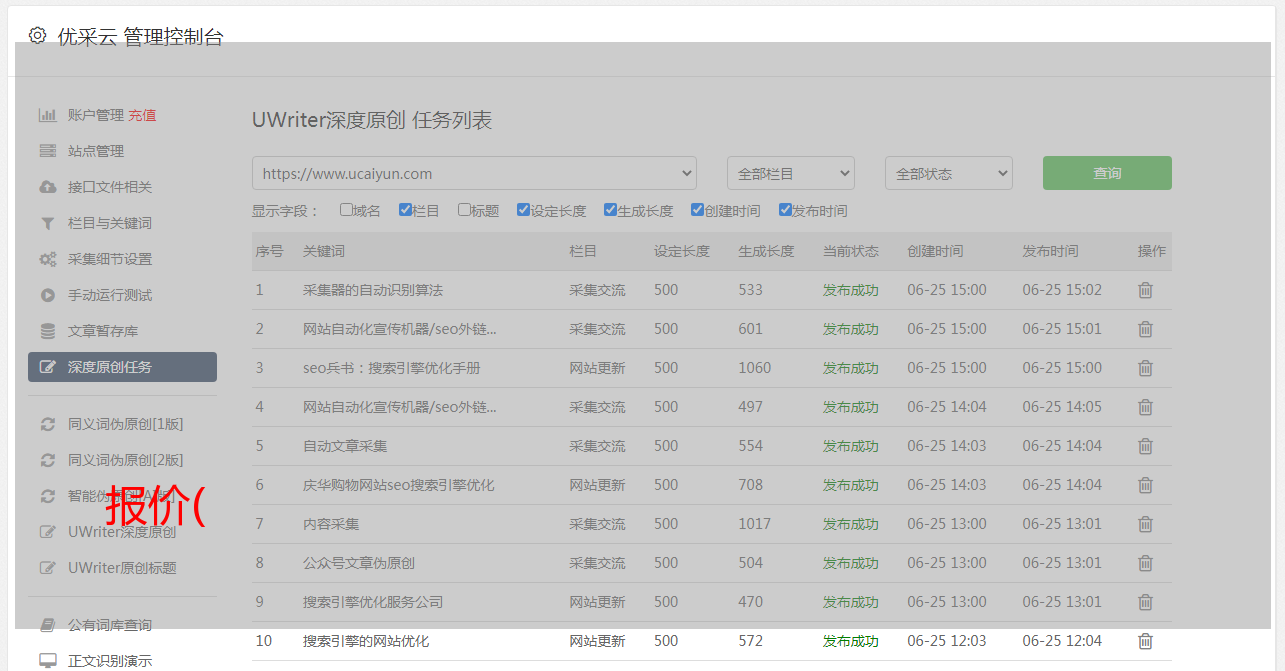Viewport: 1285px width, 671px height.
Task: Click the database icon beside 文章暂存库
Action: click(47, 331)
